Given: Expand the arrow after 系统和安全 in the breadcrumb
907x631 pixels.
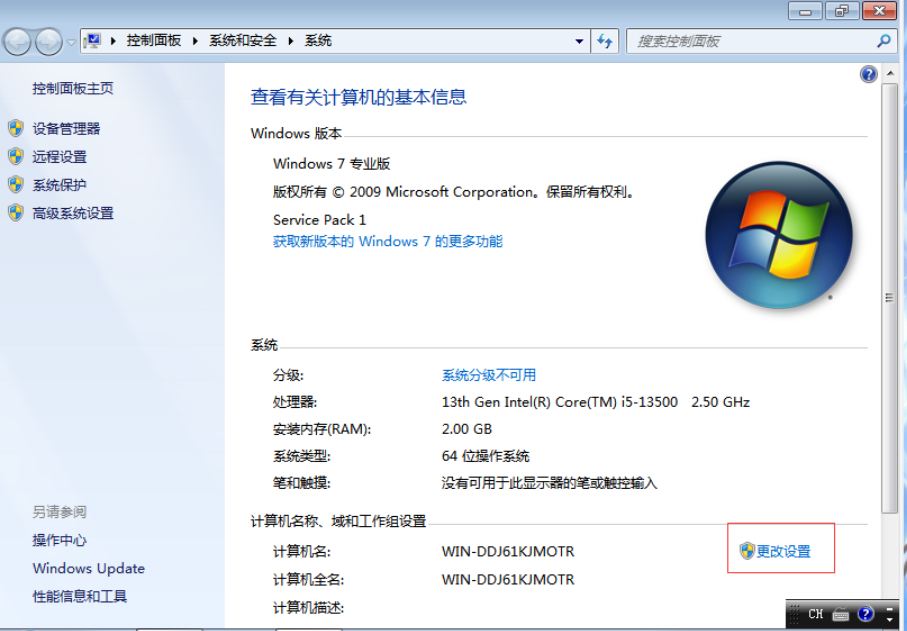Looking at the screenshot, I should (x=291, y=41).
